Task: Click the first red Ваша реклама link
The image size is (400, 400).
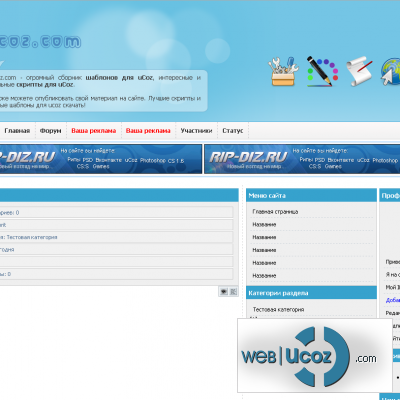Action: point(94,131)
